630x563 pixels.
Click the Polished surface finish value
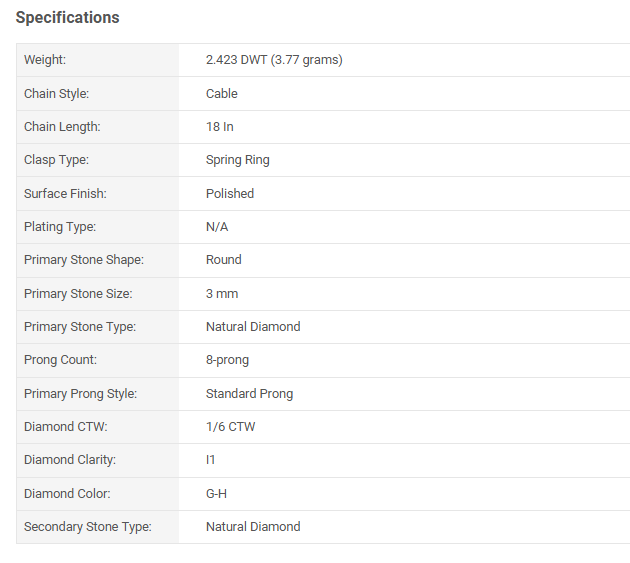230,194
